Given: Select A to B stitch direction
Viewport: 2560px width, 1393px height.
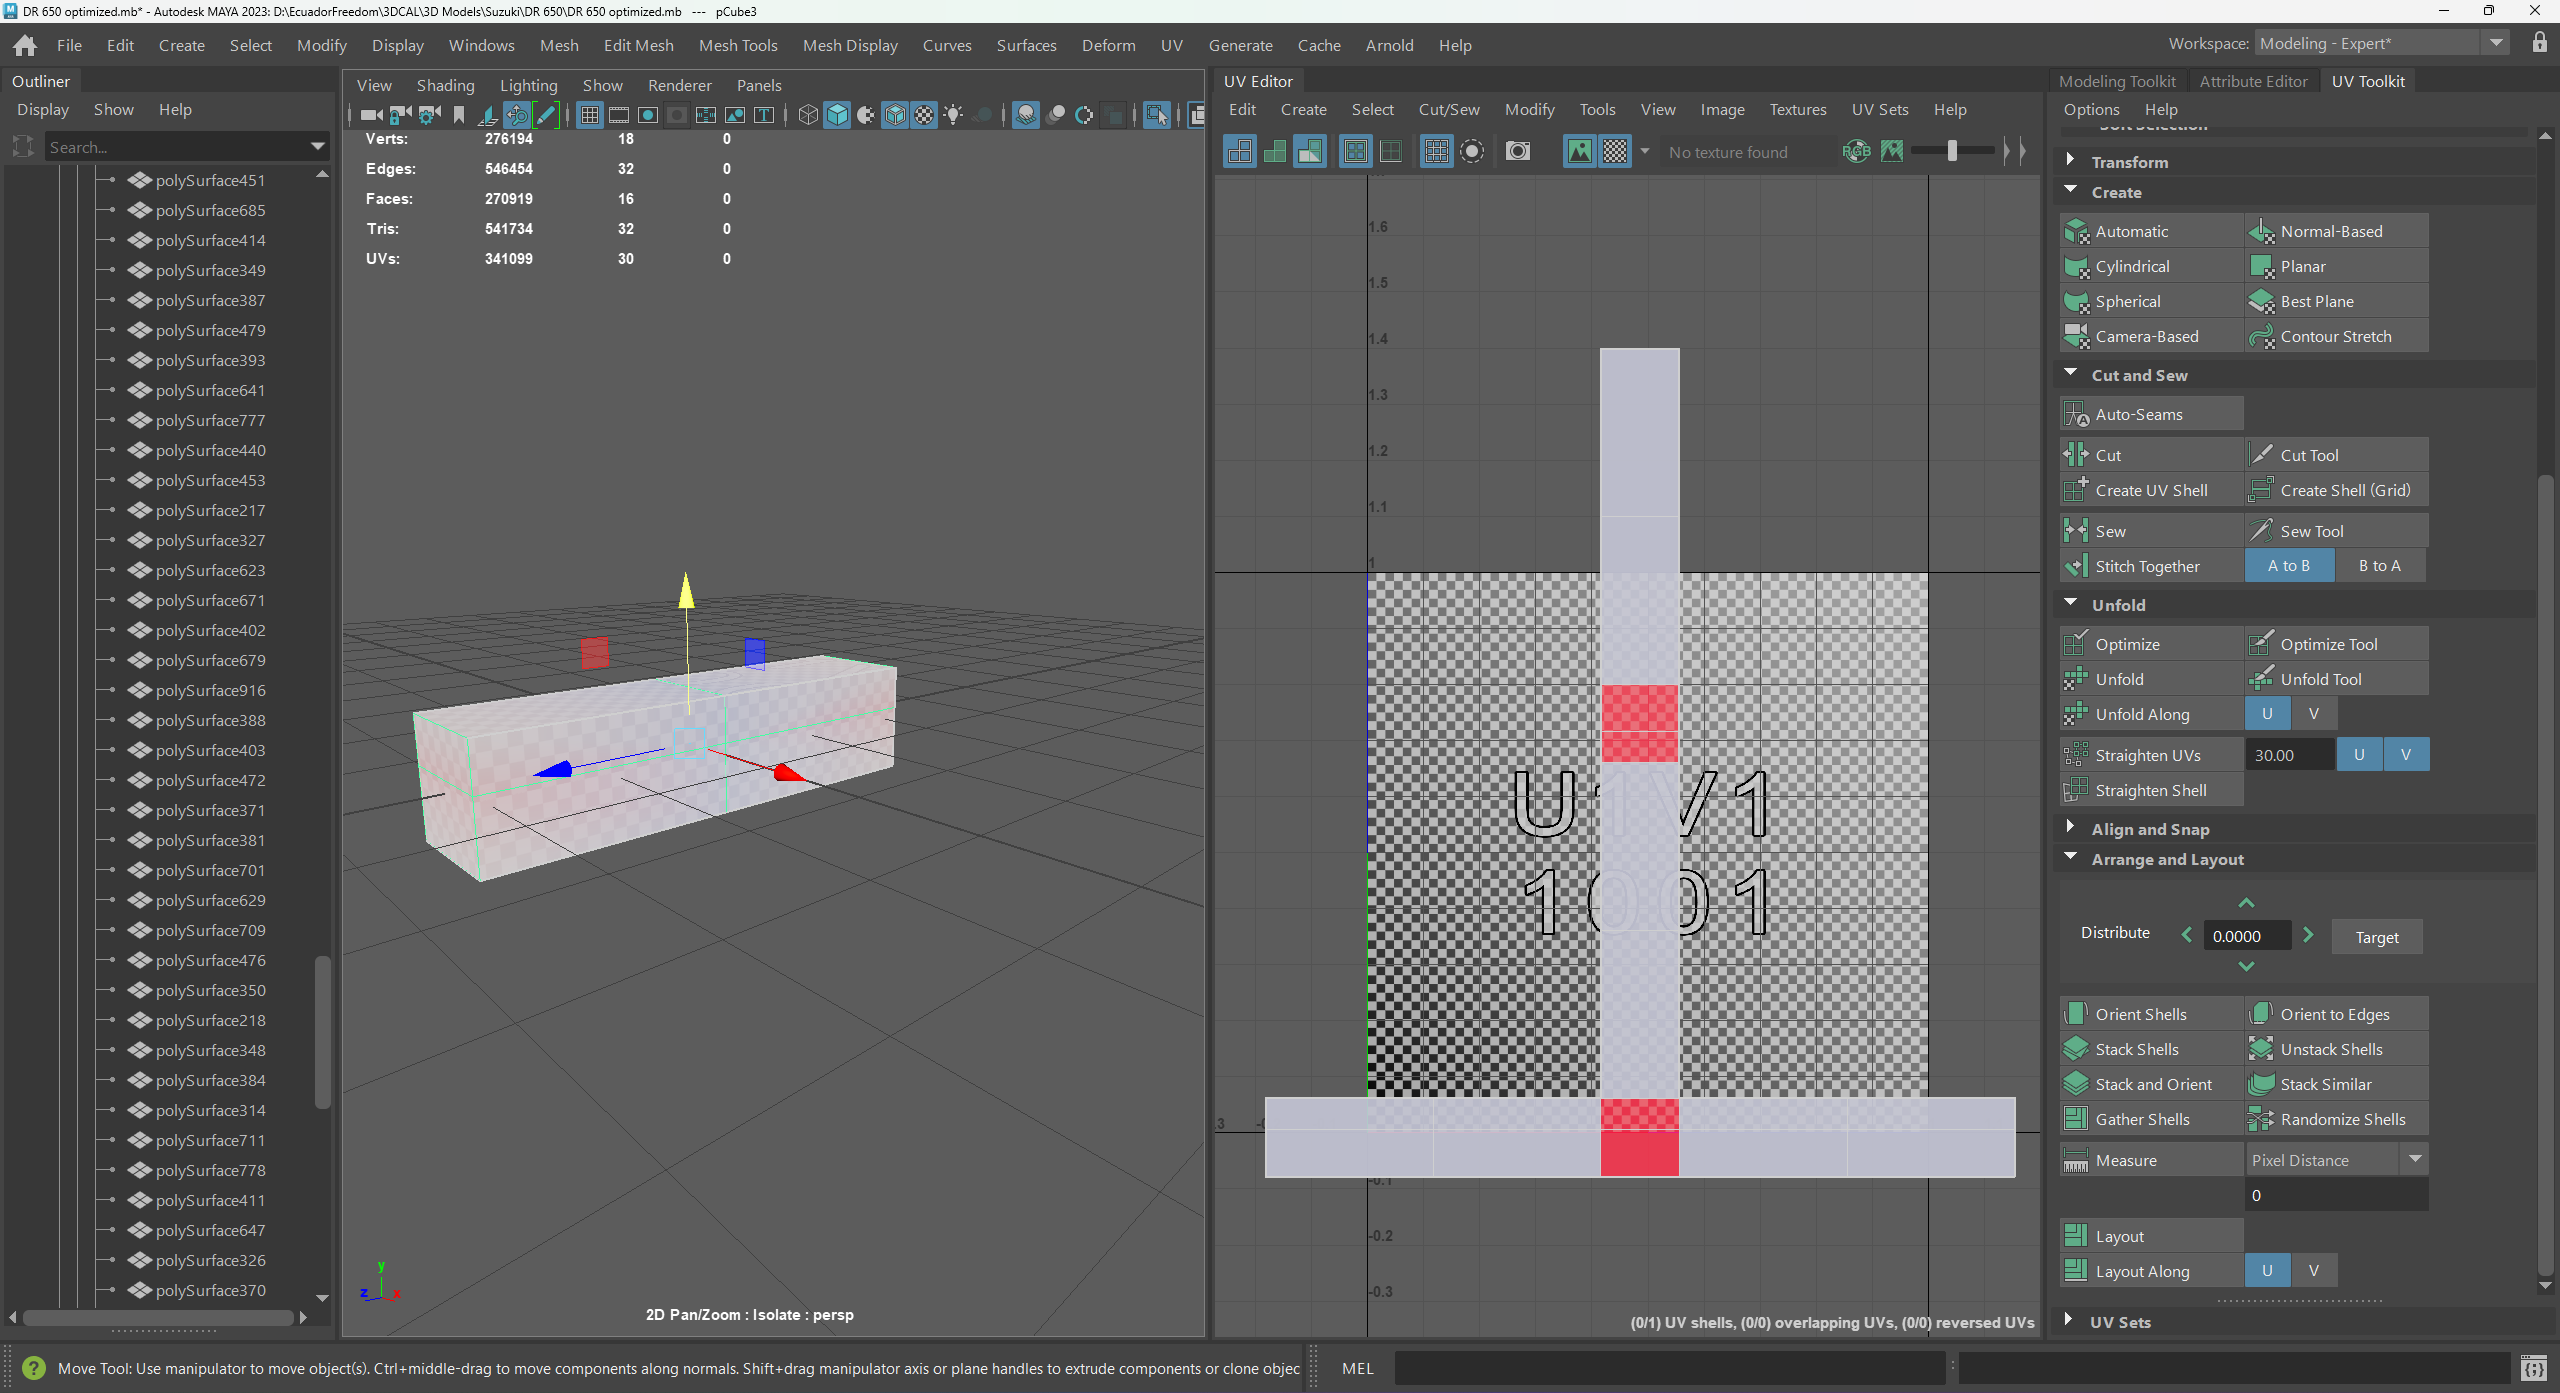Looking at the screenshot, I should pos(2289,566).
